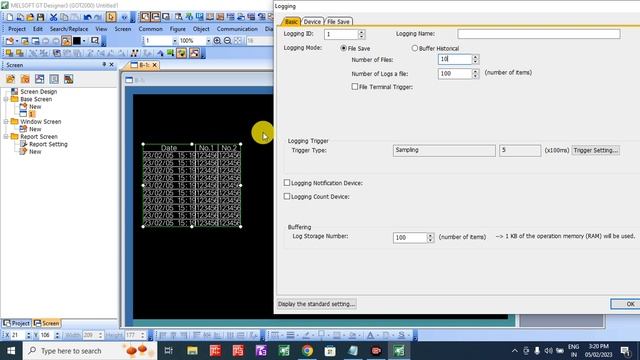Switch to the Device tab
The height and width of the screenshot is (360, 640).
[x=312, y=22]
